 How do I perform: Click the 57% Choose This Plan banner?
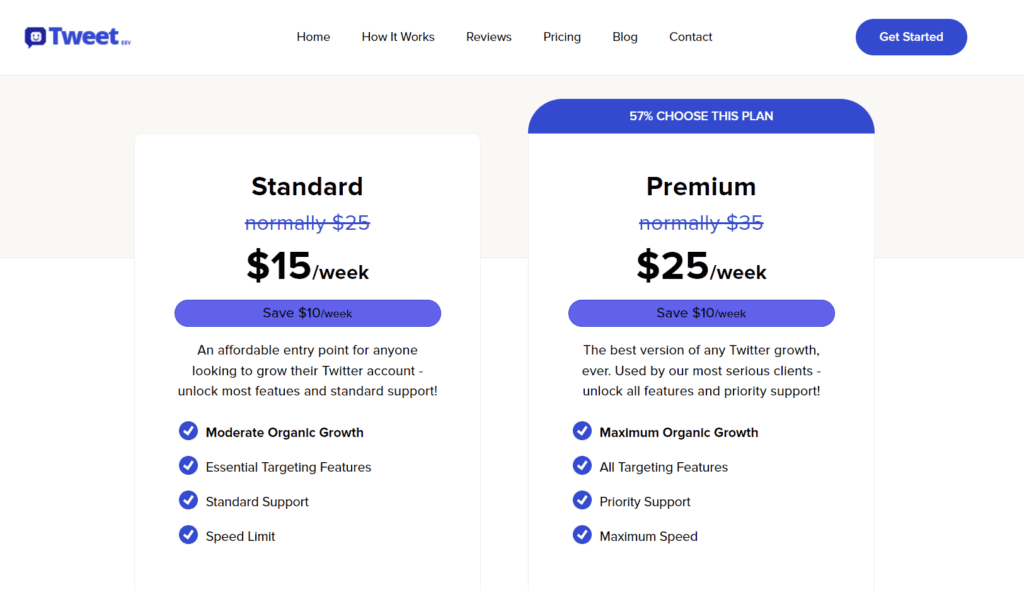pyautogui.click(x=701, y=116)
